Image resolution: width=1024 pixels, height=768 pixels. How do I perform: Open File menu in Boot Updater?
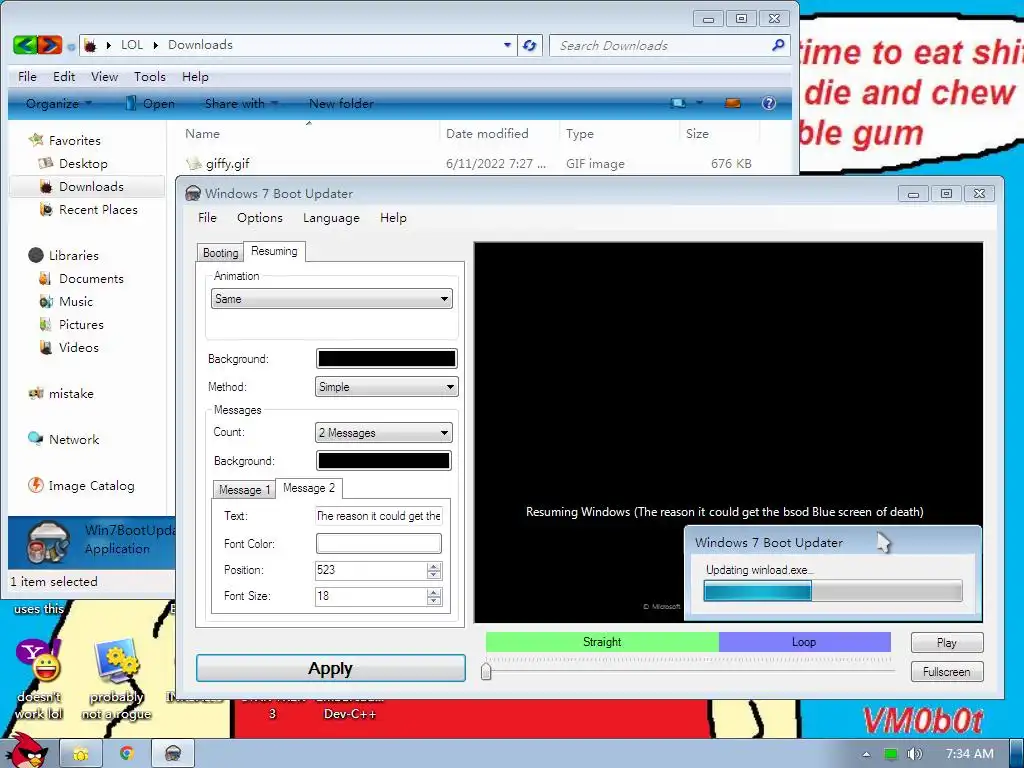click(207, 217)
